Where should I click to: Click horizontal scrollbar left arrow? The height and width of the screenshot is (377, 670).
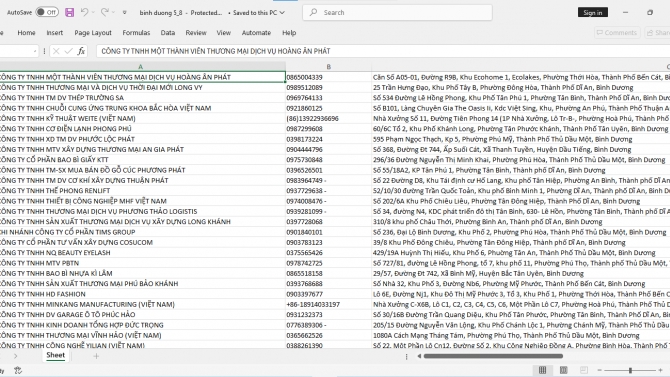(x=419, y=356)
